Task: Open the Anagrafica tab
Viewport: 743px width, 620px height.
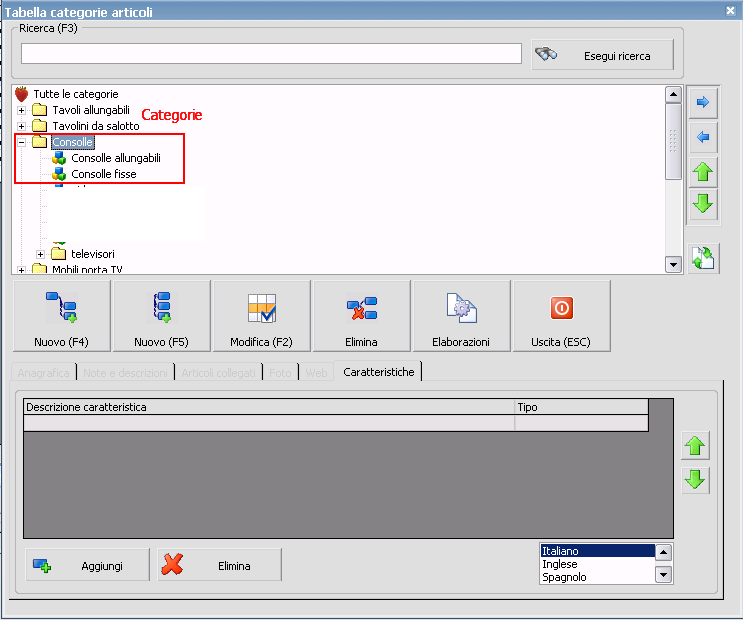Action: click(x=44, y=373)
